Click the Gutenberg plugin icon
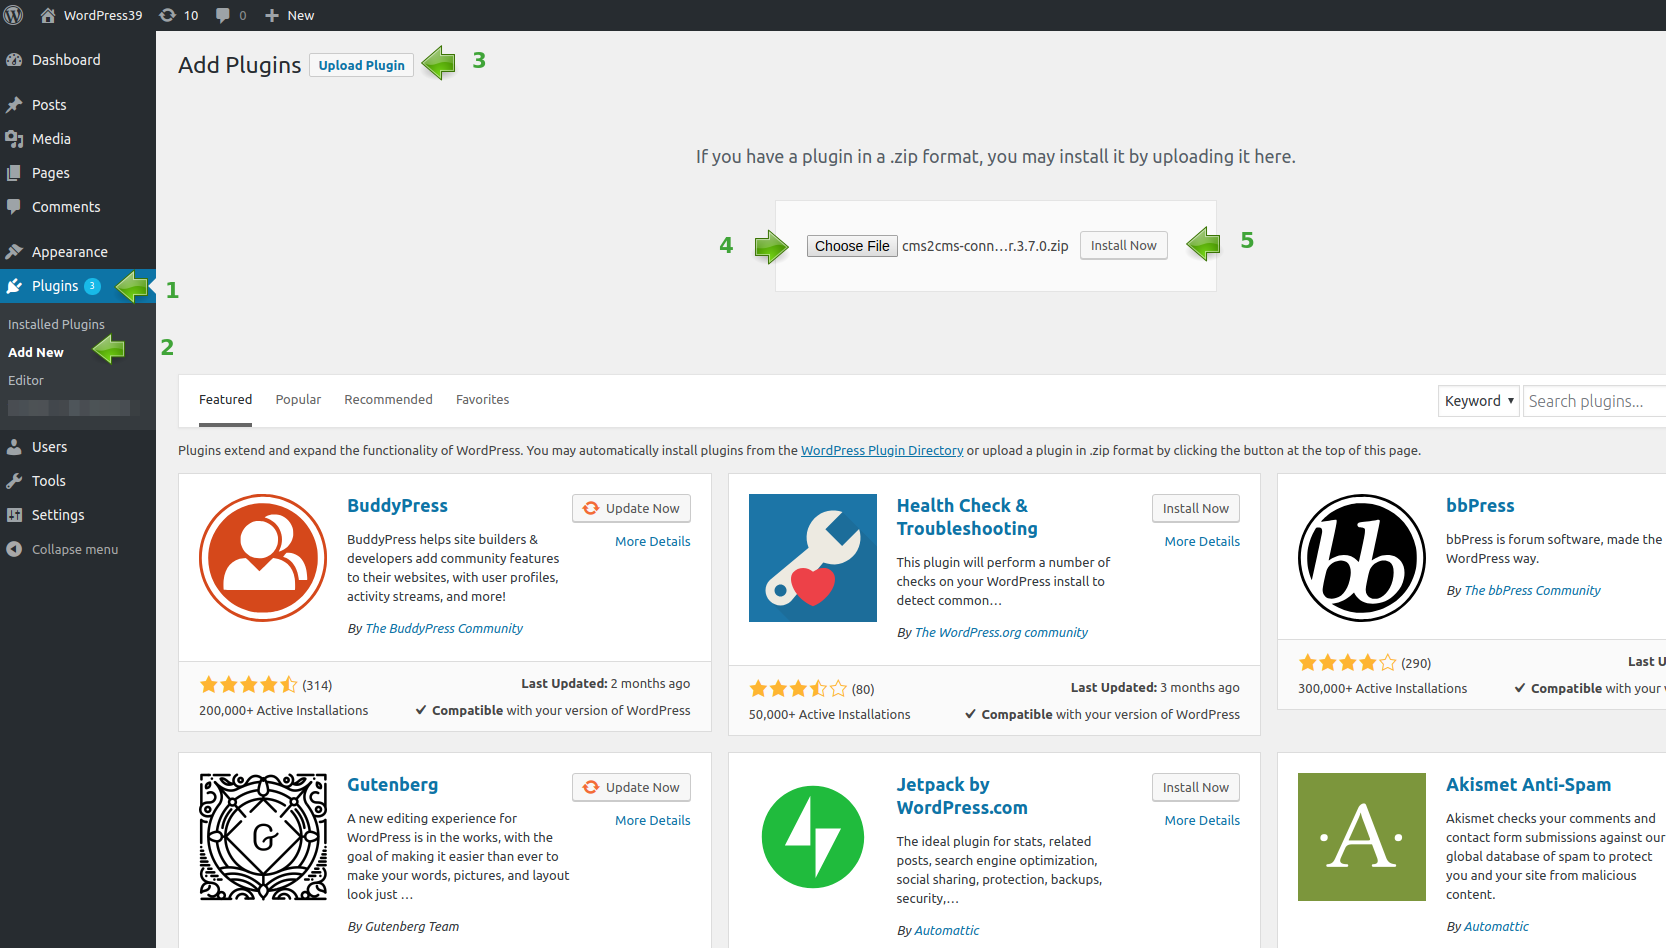Viewport: 1666px width, 948px height. click(263, 837)
